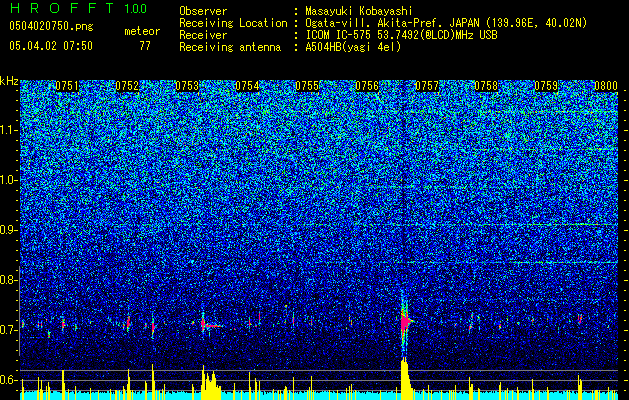Click receiver text ICOM IC-575 53.7492 MHz USB
The width and height of the screenshot is (629, 400).
(x=401, y=35)
